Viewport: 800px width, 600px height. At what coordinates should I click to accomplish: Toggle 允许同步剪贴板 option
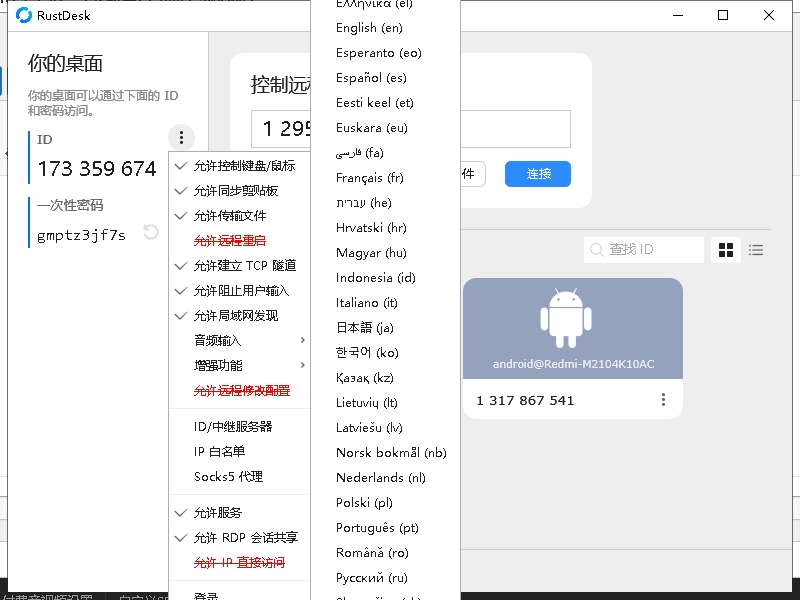(240, 191)
